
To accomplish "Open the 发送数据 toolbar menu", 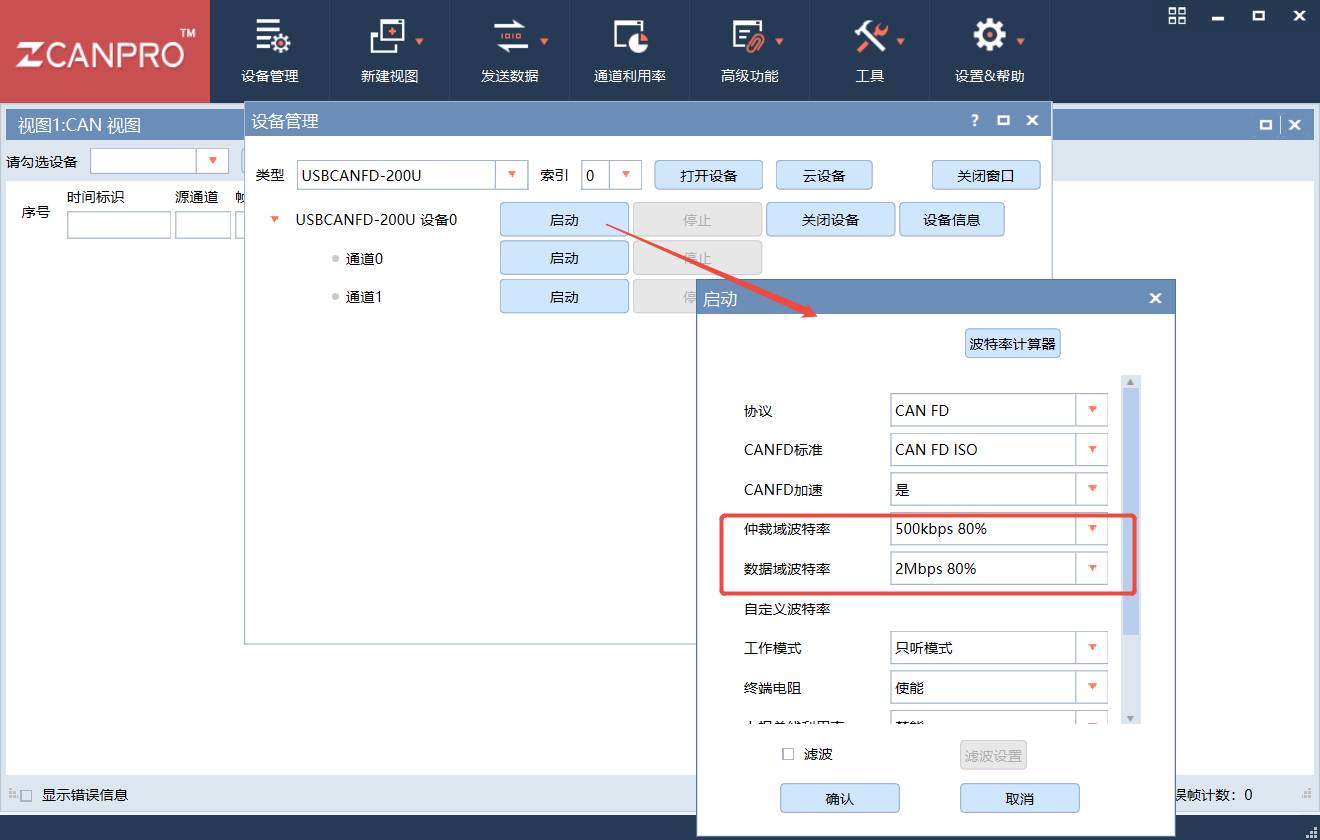I will 510,51.
